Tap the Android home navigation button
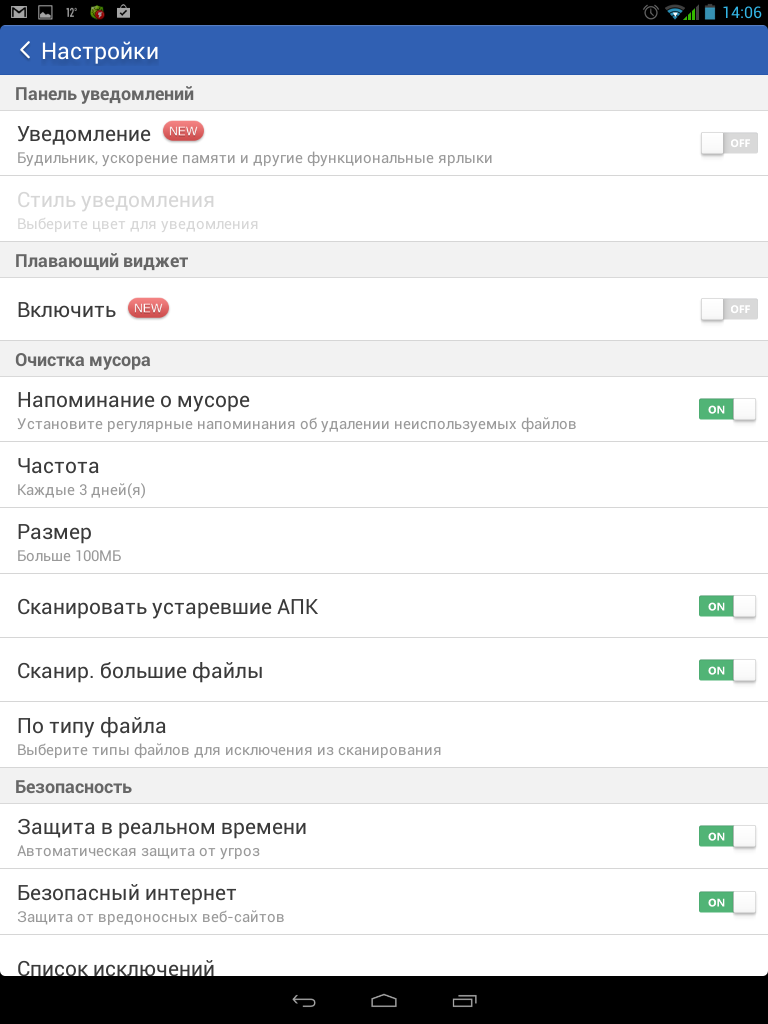Viewport: 768px width, 1024px height. tap(384, 1000)
